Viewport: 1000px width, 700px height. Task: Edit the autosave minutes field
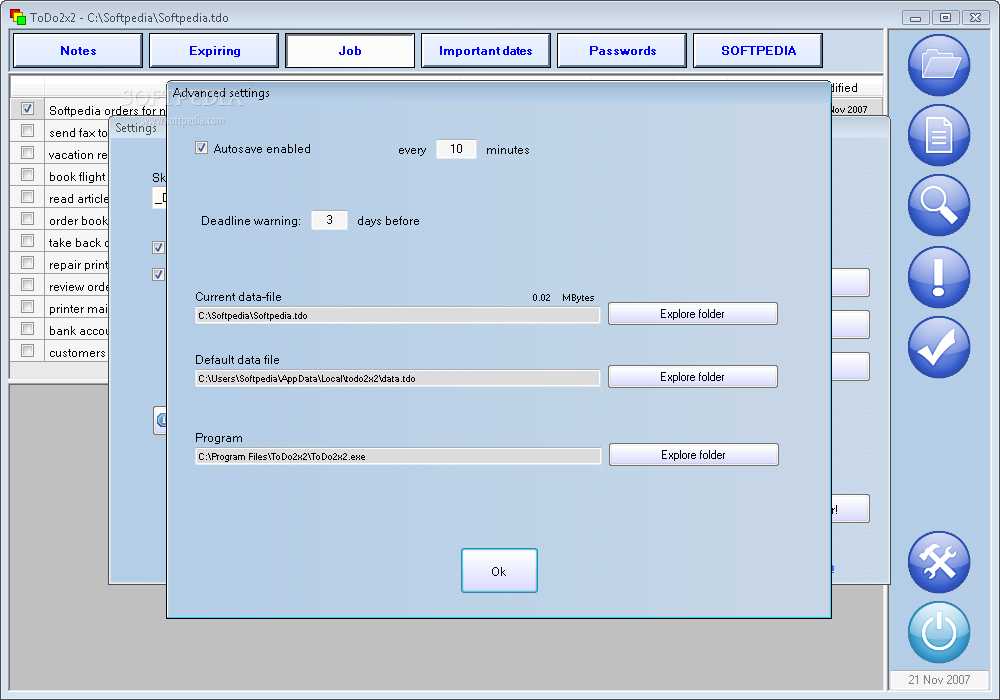[456, 149]
